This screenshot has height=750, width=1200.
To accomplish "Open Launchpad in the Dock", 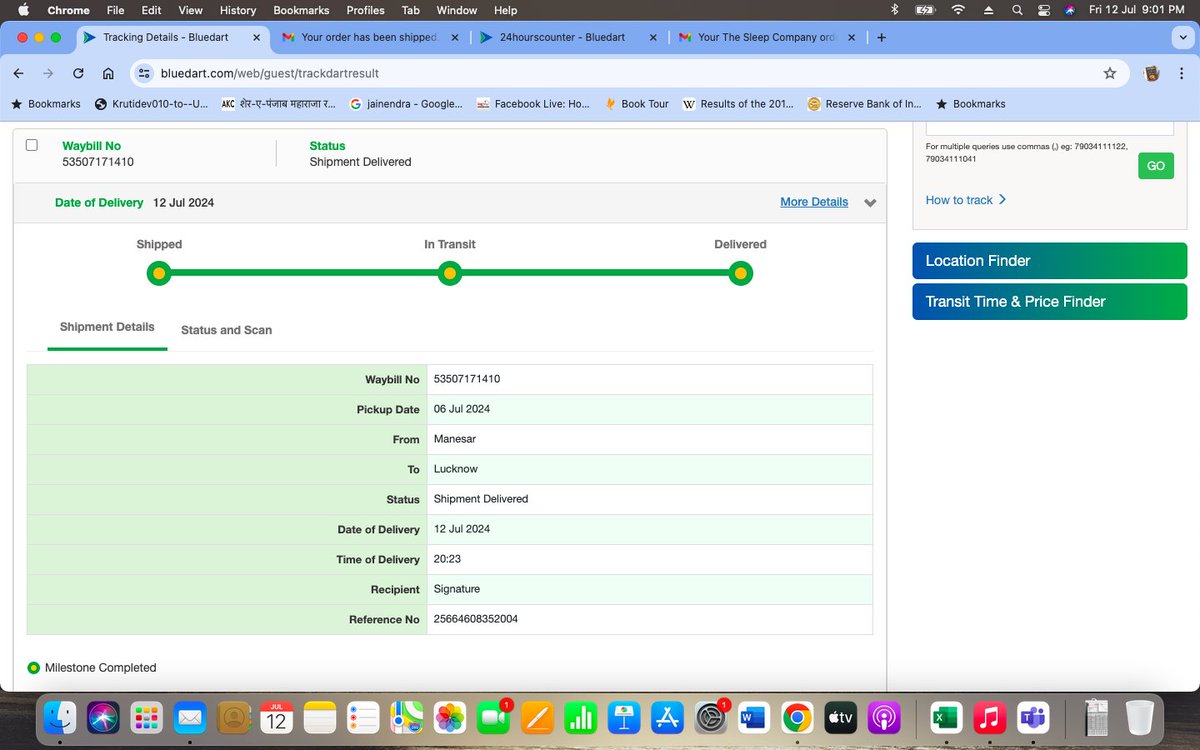I will pyautogui.click(x=148, y=717).
